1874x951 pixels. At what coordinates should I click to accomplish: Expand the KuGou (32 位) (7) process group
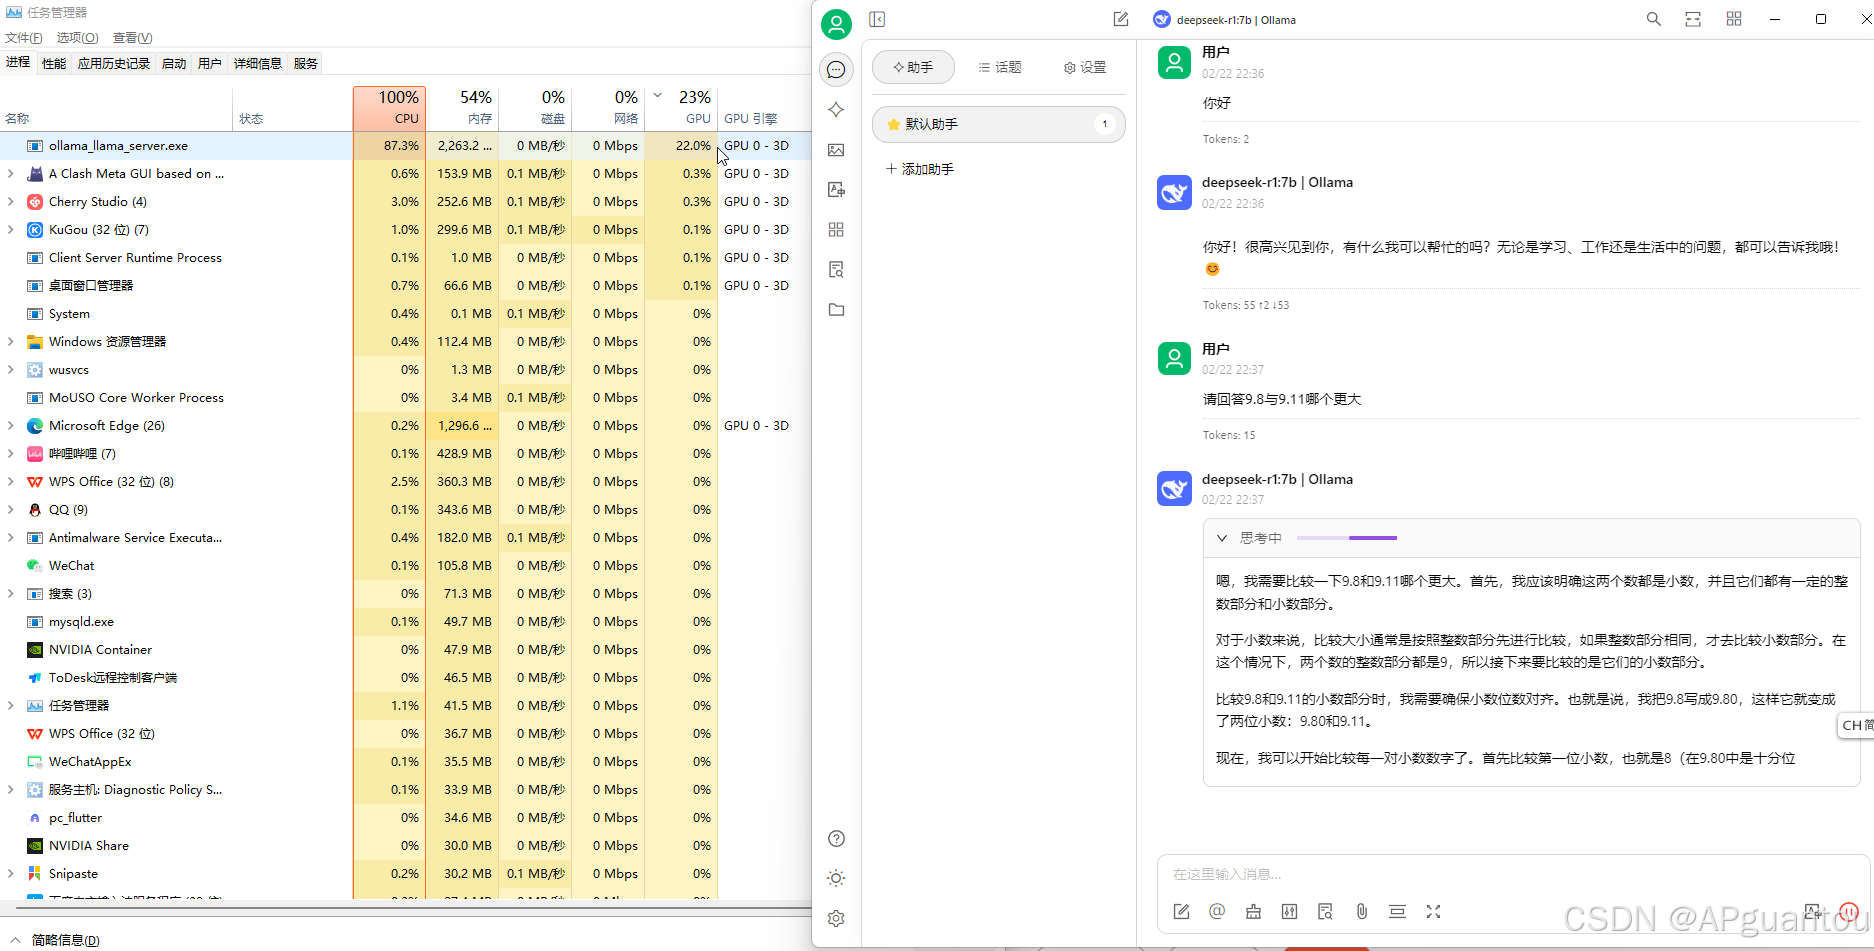tap(11, 229)
